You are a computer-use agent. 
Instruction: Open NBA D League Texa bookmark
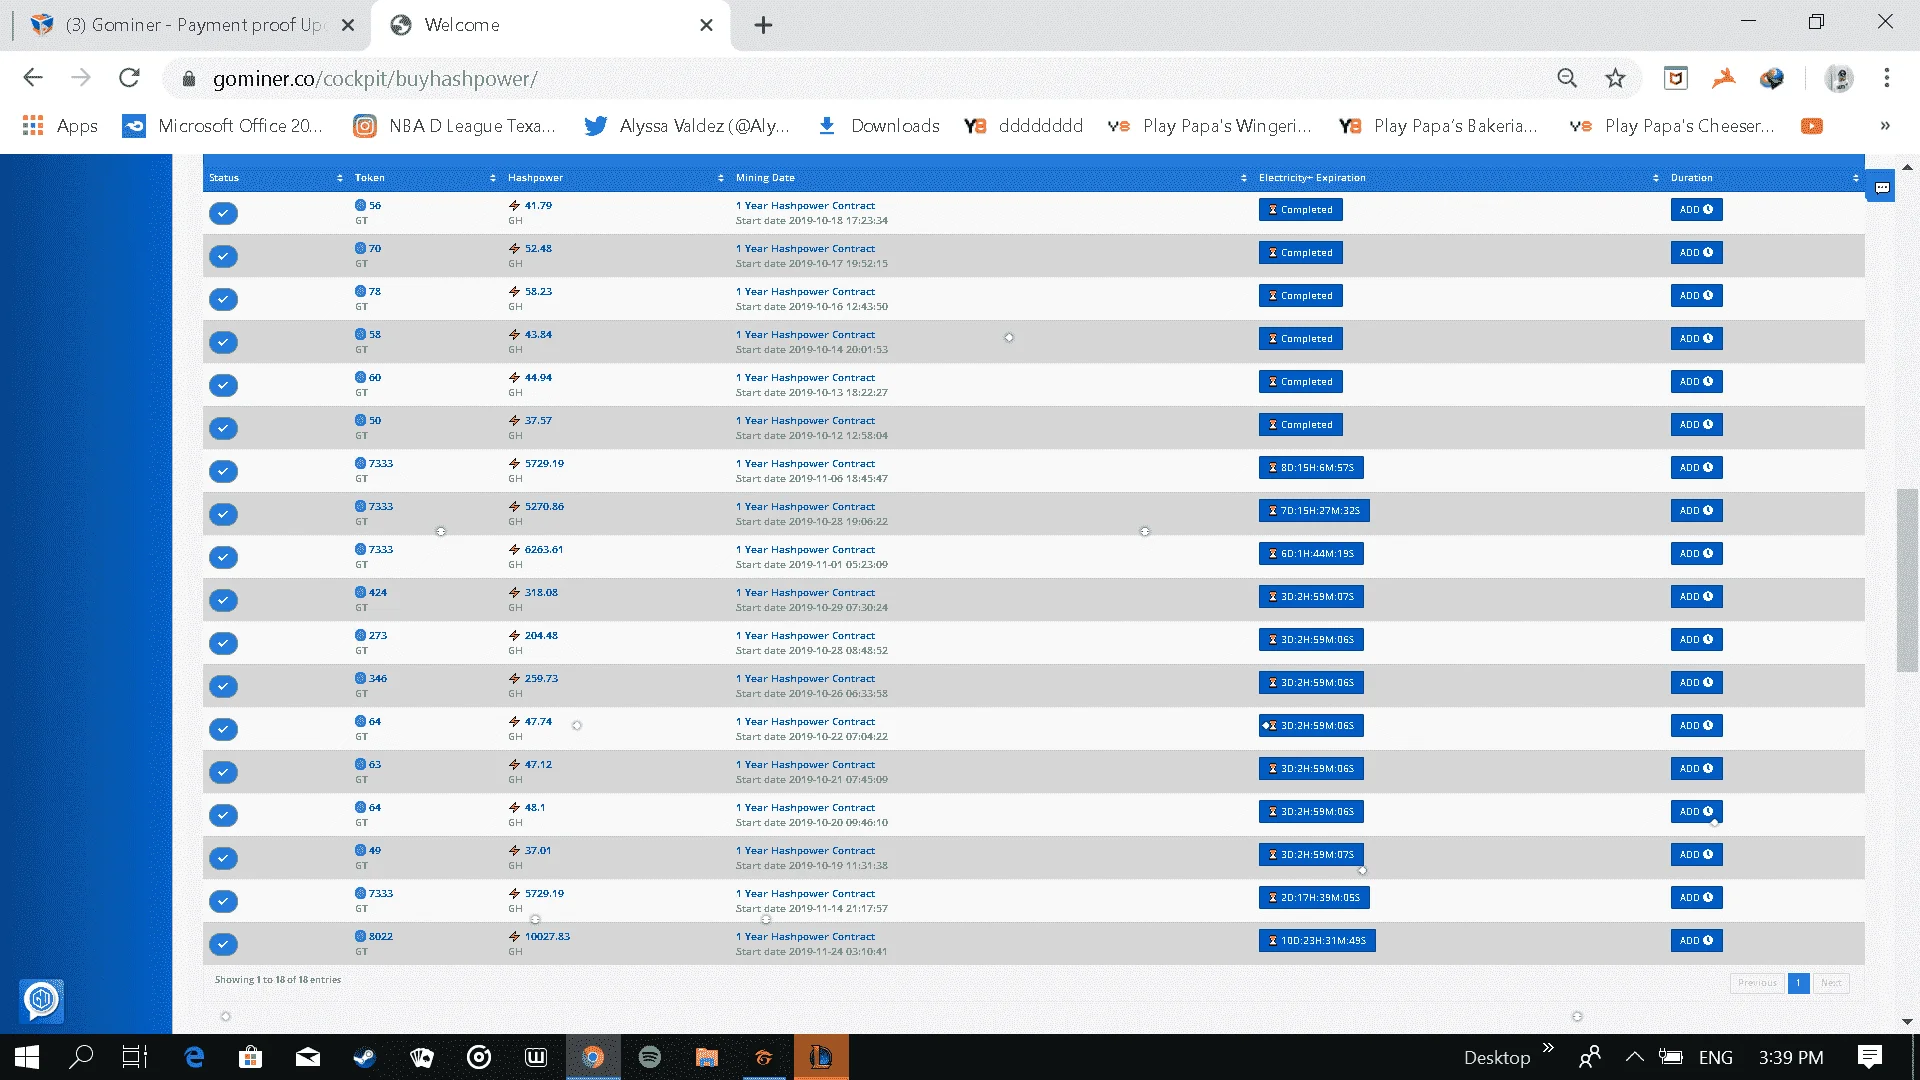pyautogui.click(x=455, y=126)
